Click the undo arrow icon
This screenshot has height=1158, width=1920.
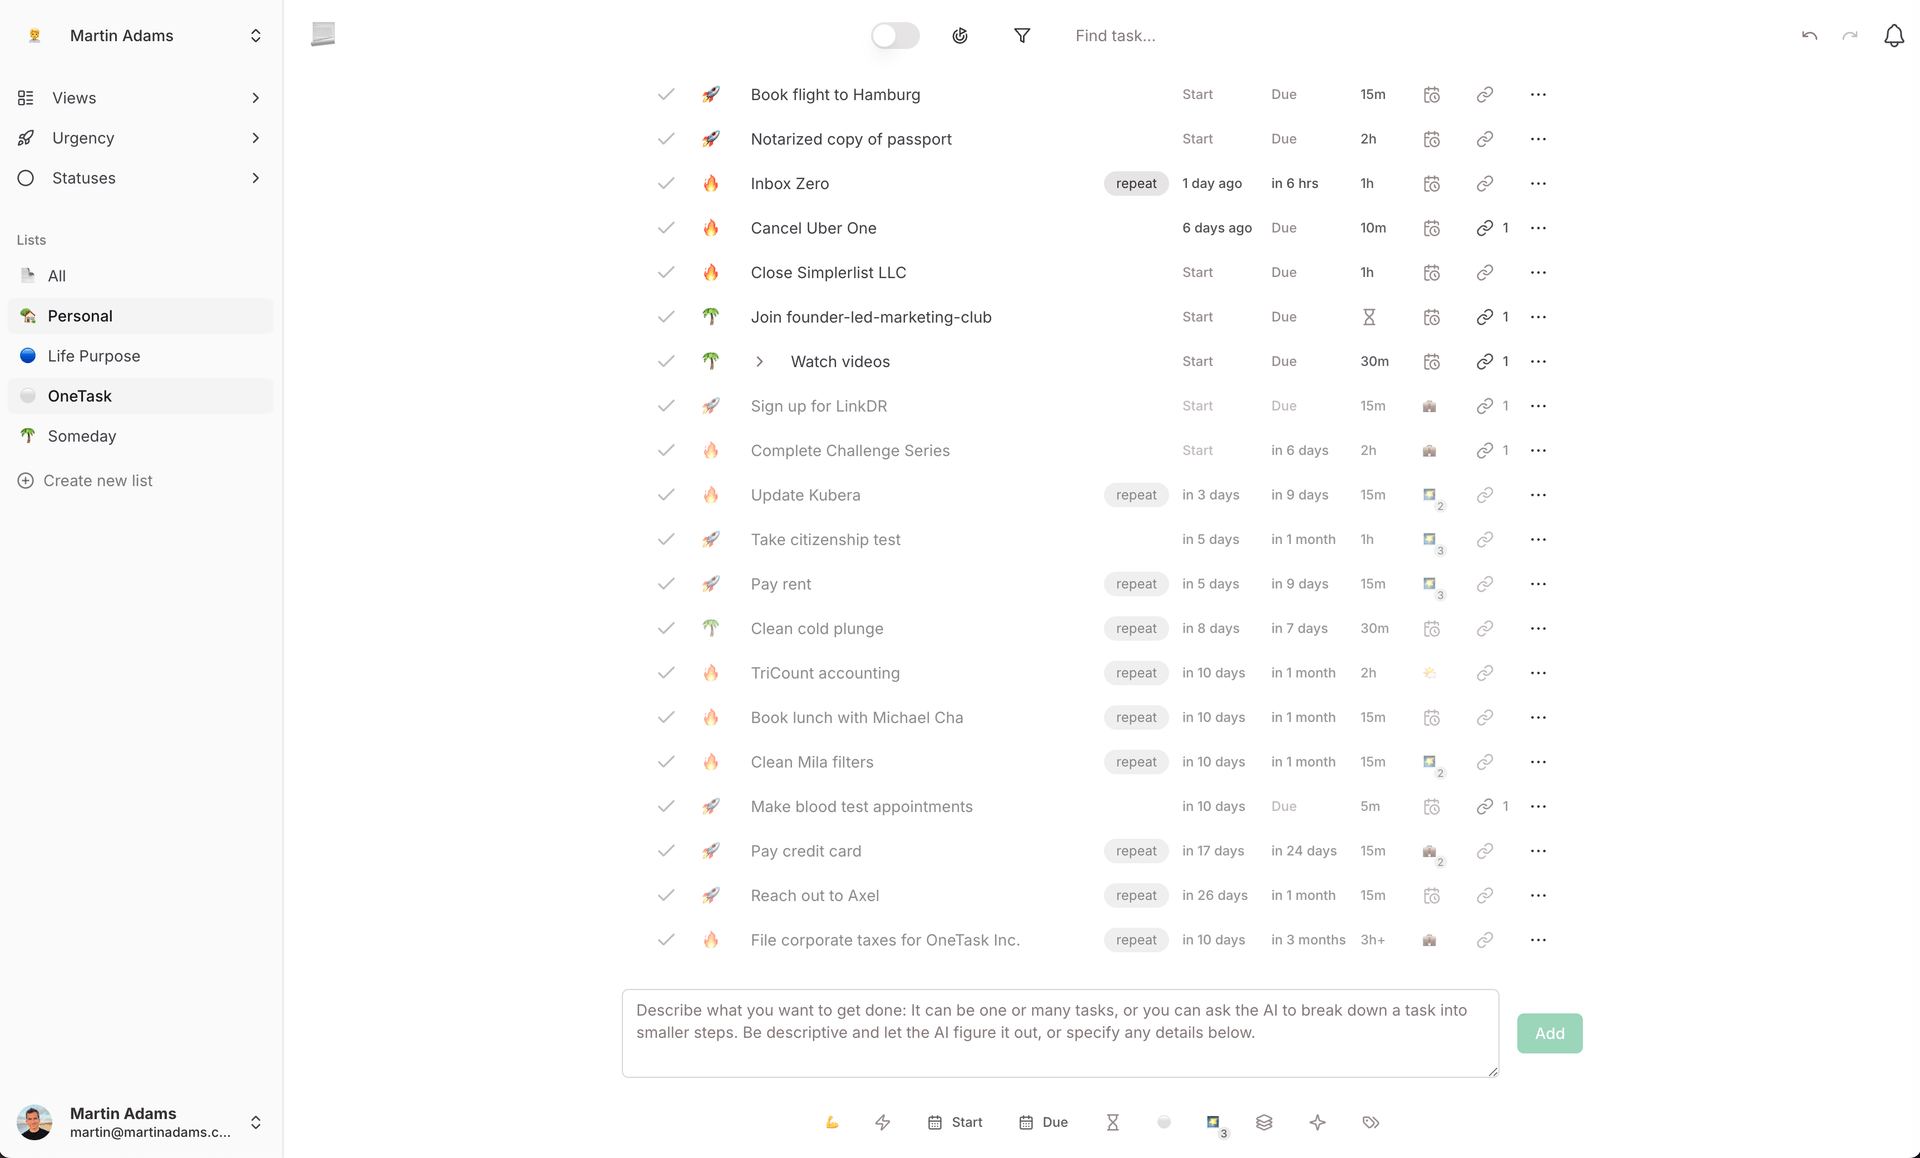pyautogui.click(x=1809, y=36)
